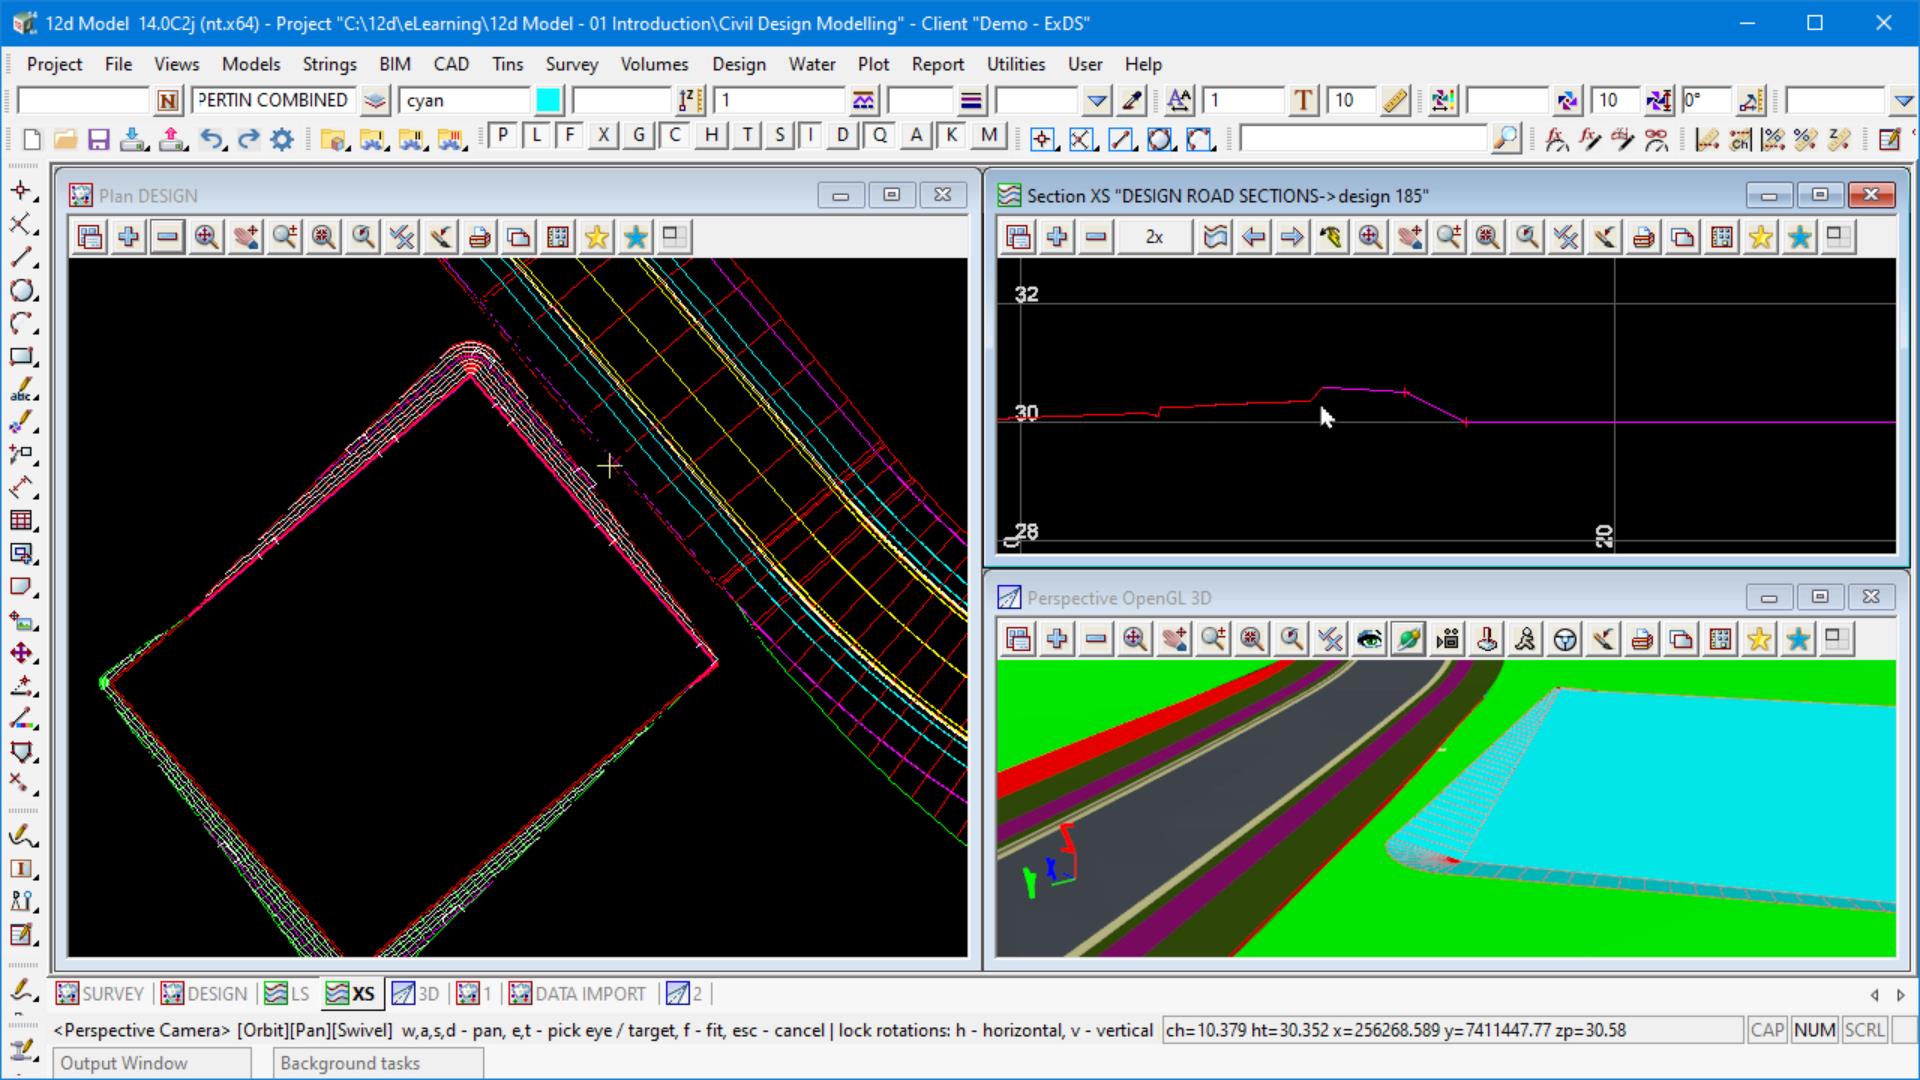Viewport: 1920px width, 1080px height.
Task: Click the Save project icon
Action: tap(98, 139)
